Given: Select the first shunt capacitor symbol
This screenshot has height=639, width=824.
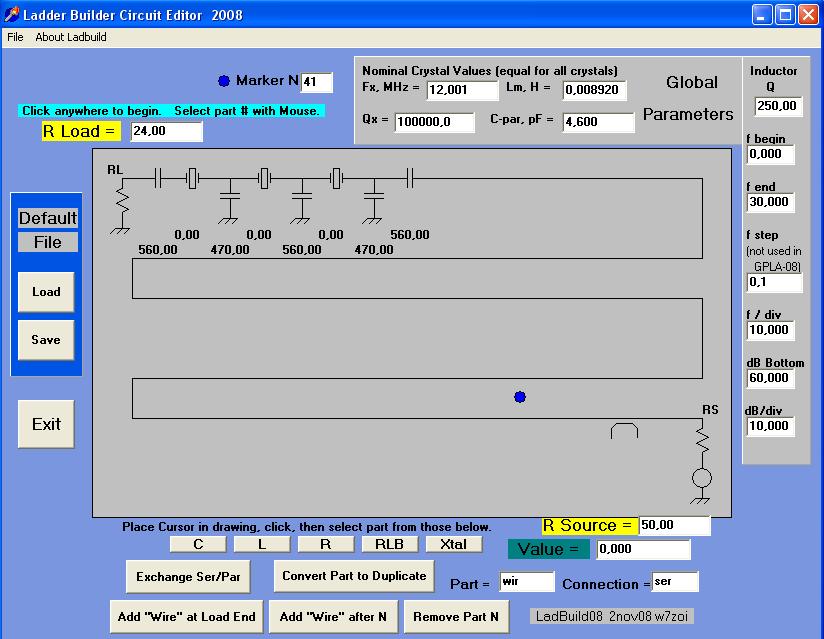Looking at the screenshot, I should 229,201.
